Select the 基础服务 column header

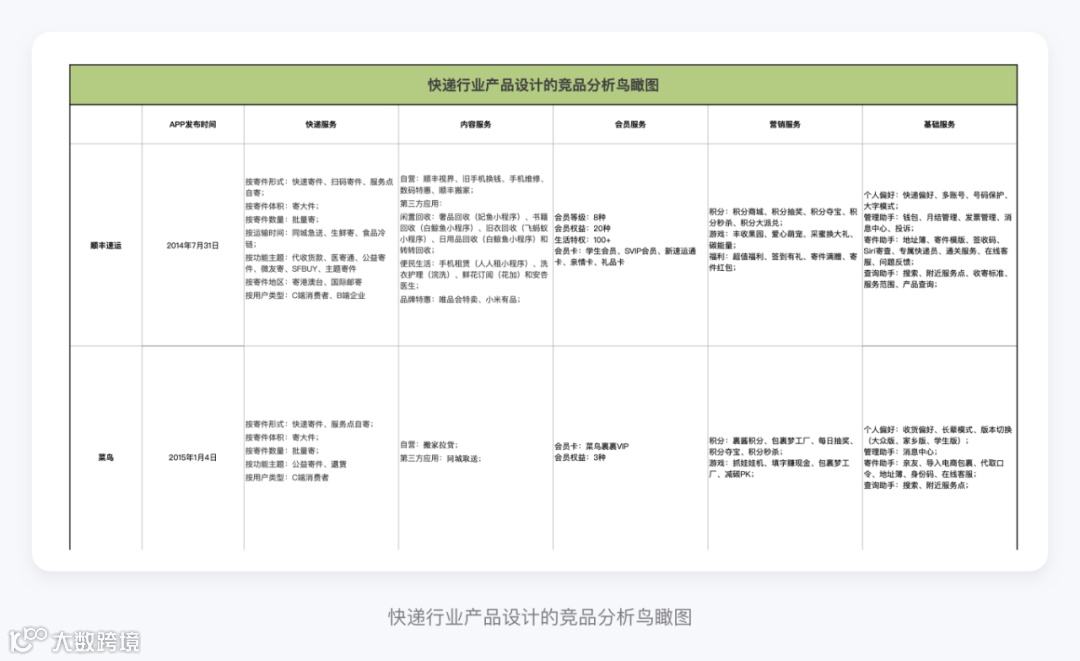(939, 125)
